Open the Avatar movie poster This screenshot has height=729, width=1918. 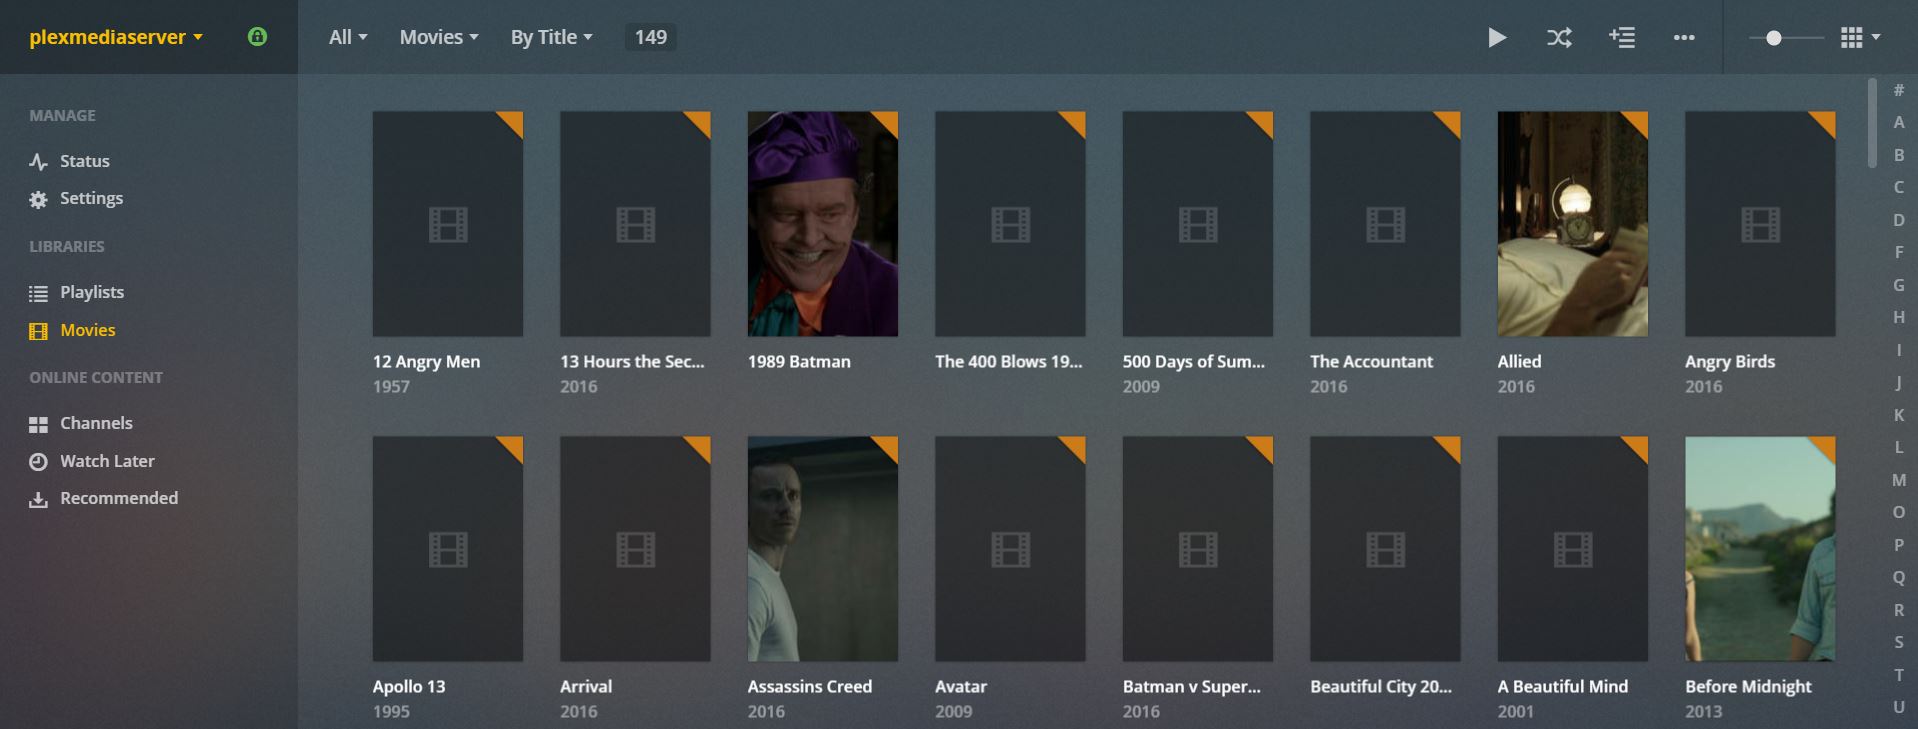(1010, 549)
